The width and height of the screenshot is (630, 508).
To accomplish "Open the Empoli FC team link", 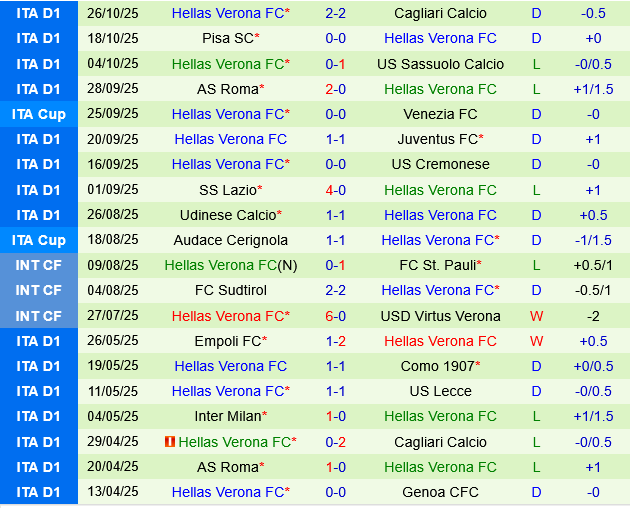I will tap(227, 341).
